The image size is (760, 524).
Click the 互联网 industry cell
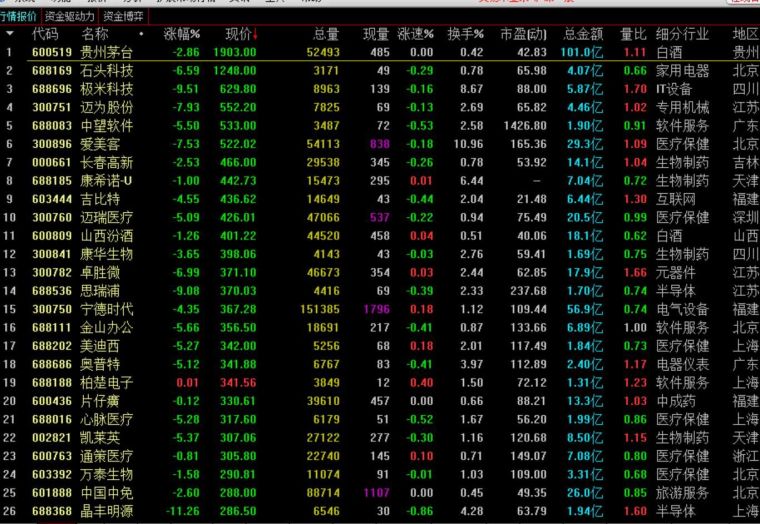click(676, 199)
